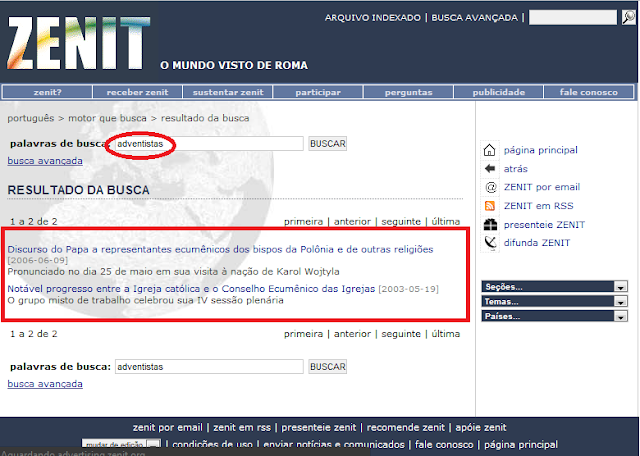Viewport: 640px width, 456px height.
Task: Click anterior in bottom pagination
Action: [x=352, y=334]
